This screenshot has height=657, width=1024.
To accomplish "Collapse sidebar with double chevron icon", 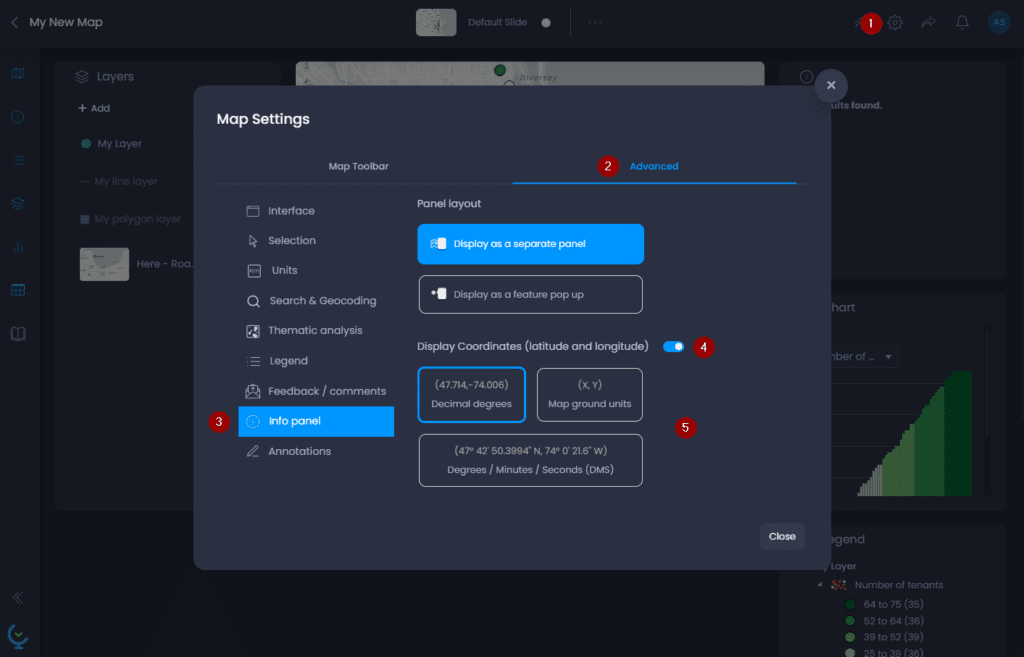I will click(x=18, y=598).
